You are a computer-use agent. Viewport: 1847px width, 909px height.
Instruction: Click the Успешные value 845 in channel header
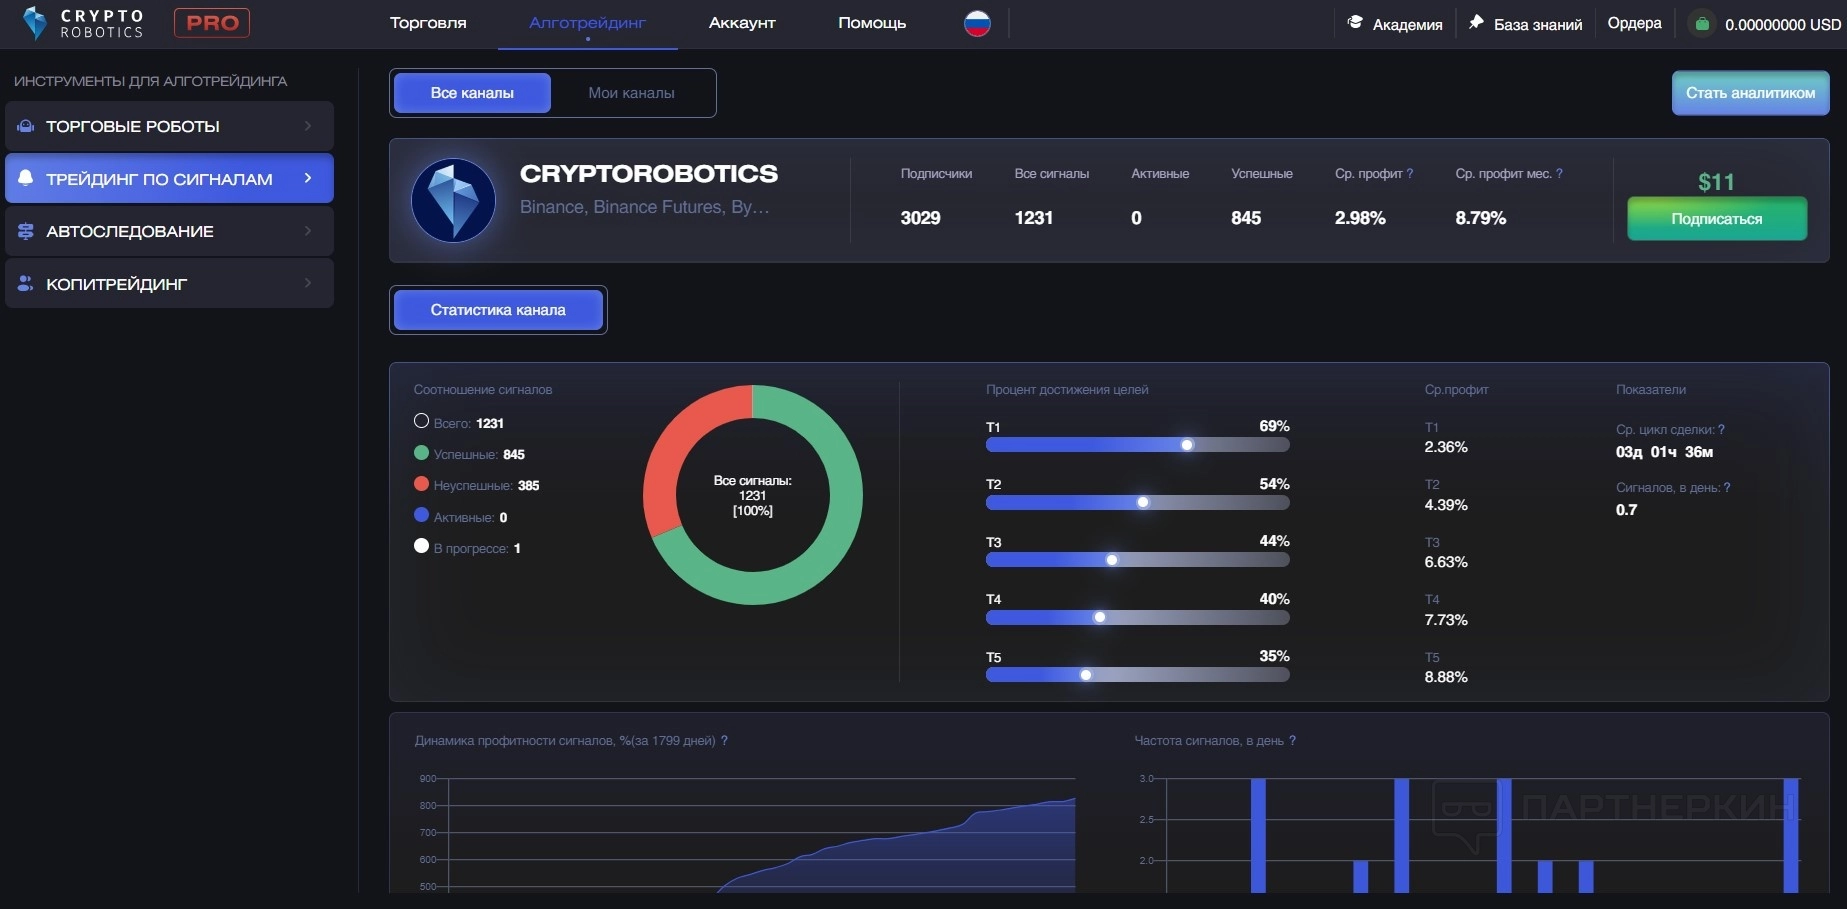(1246, 218)
